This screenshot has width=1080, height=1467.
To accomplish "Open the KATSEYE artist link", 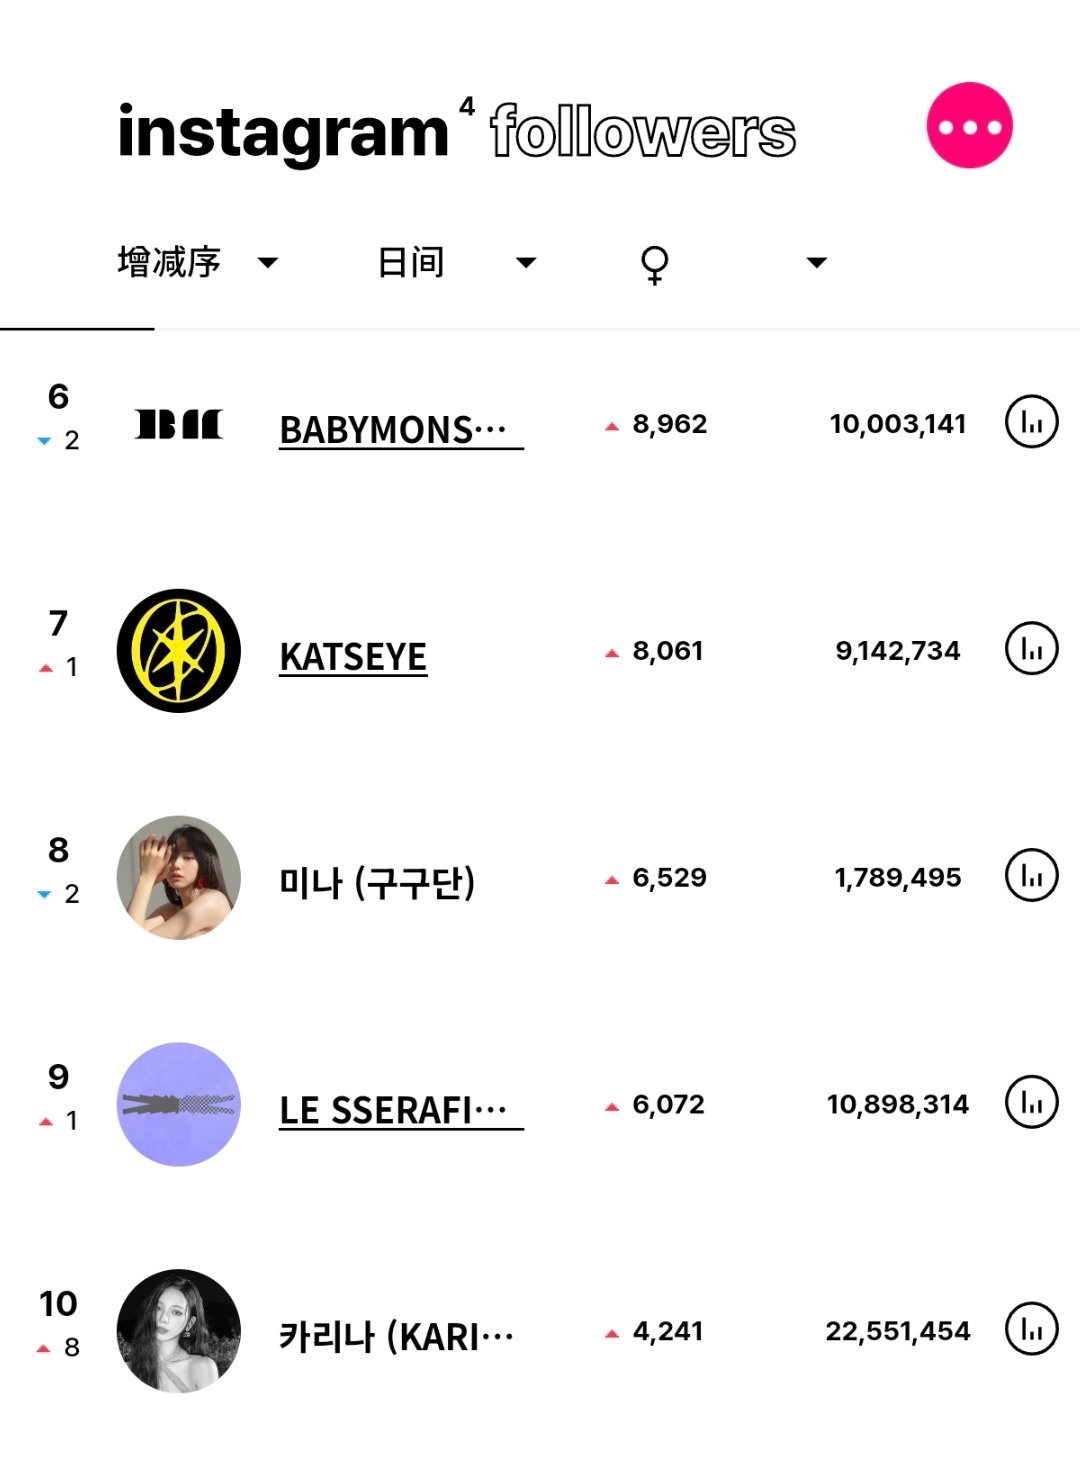I will point(353,657).
